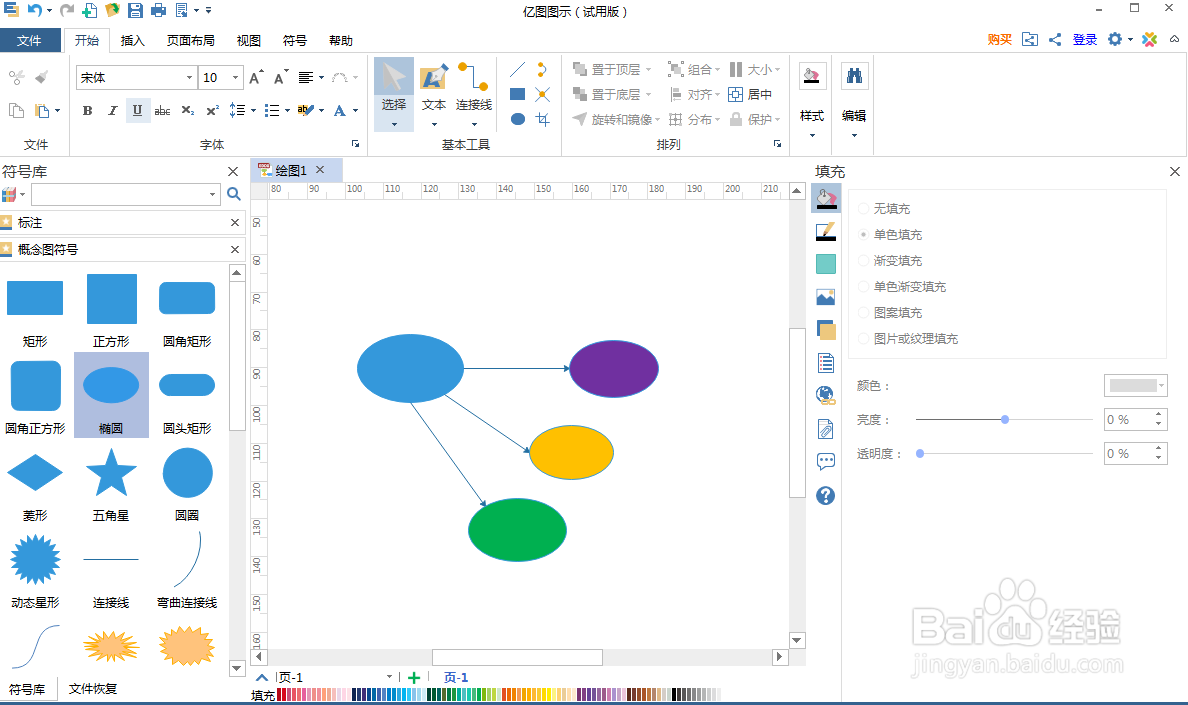Click the Print icon in quick access
Image resolution: width=1188 pixels, height=705 pixels.
click(x=158, y=10)
